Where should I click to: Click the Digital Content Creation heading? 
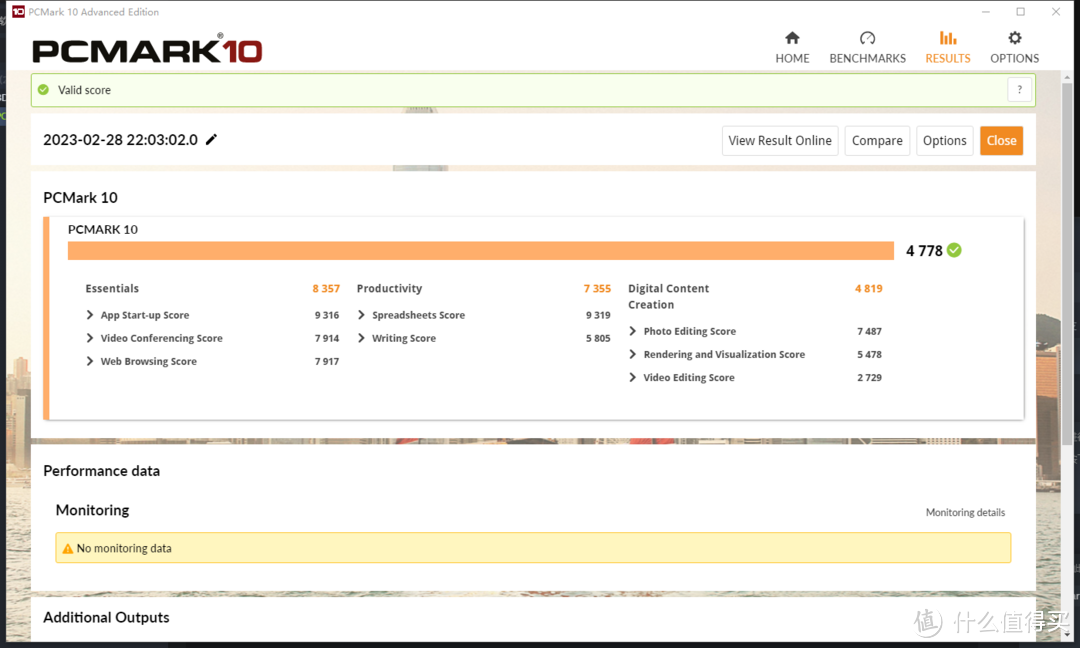668,297
